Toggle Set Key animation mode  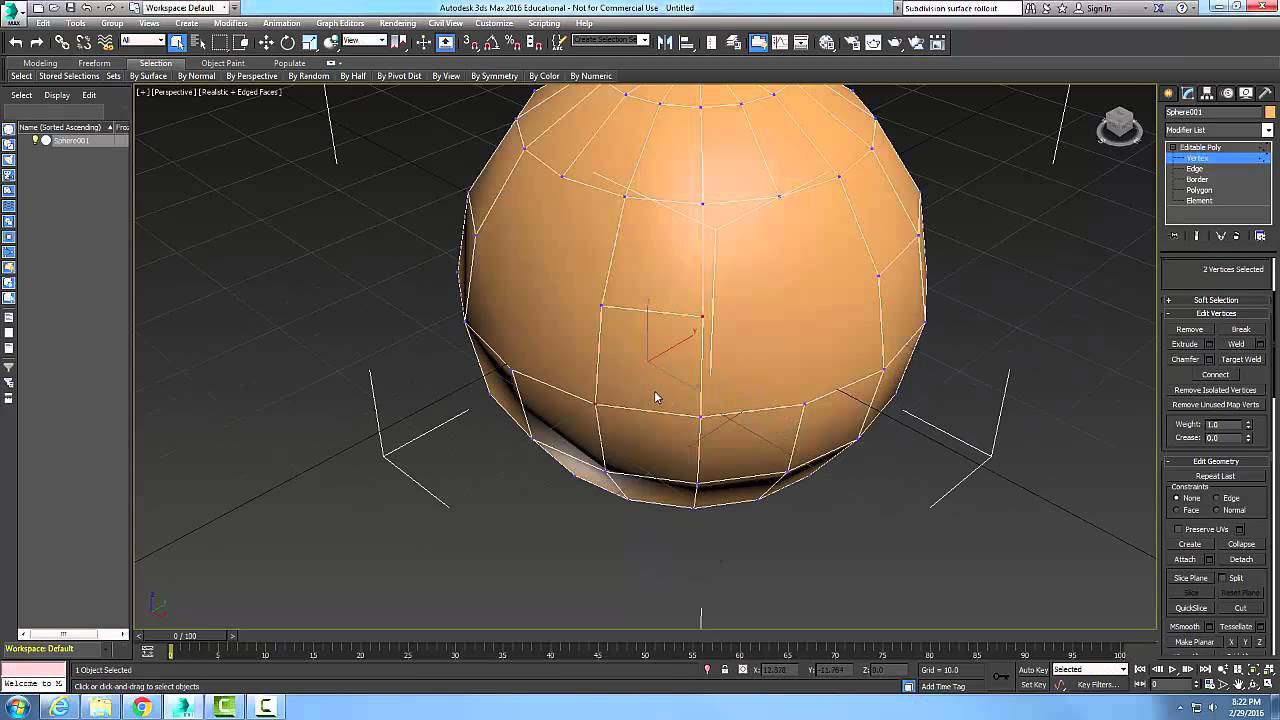1033,685
